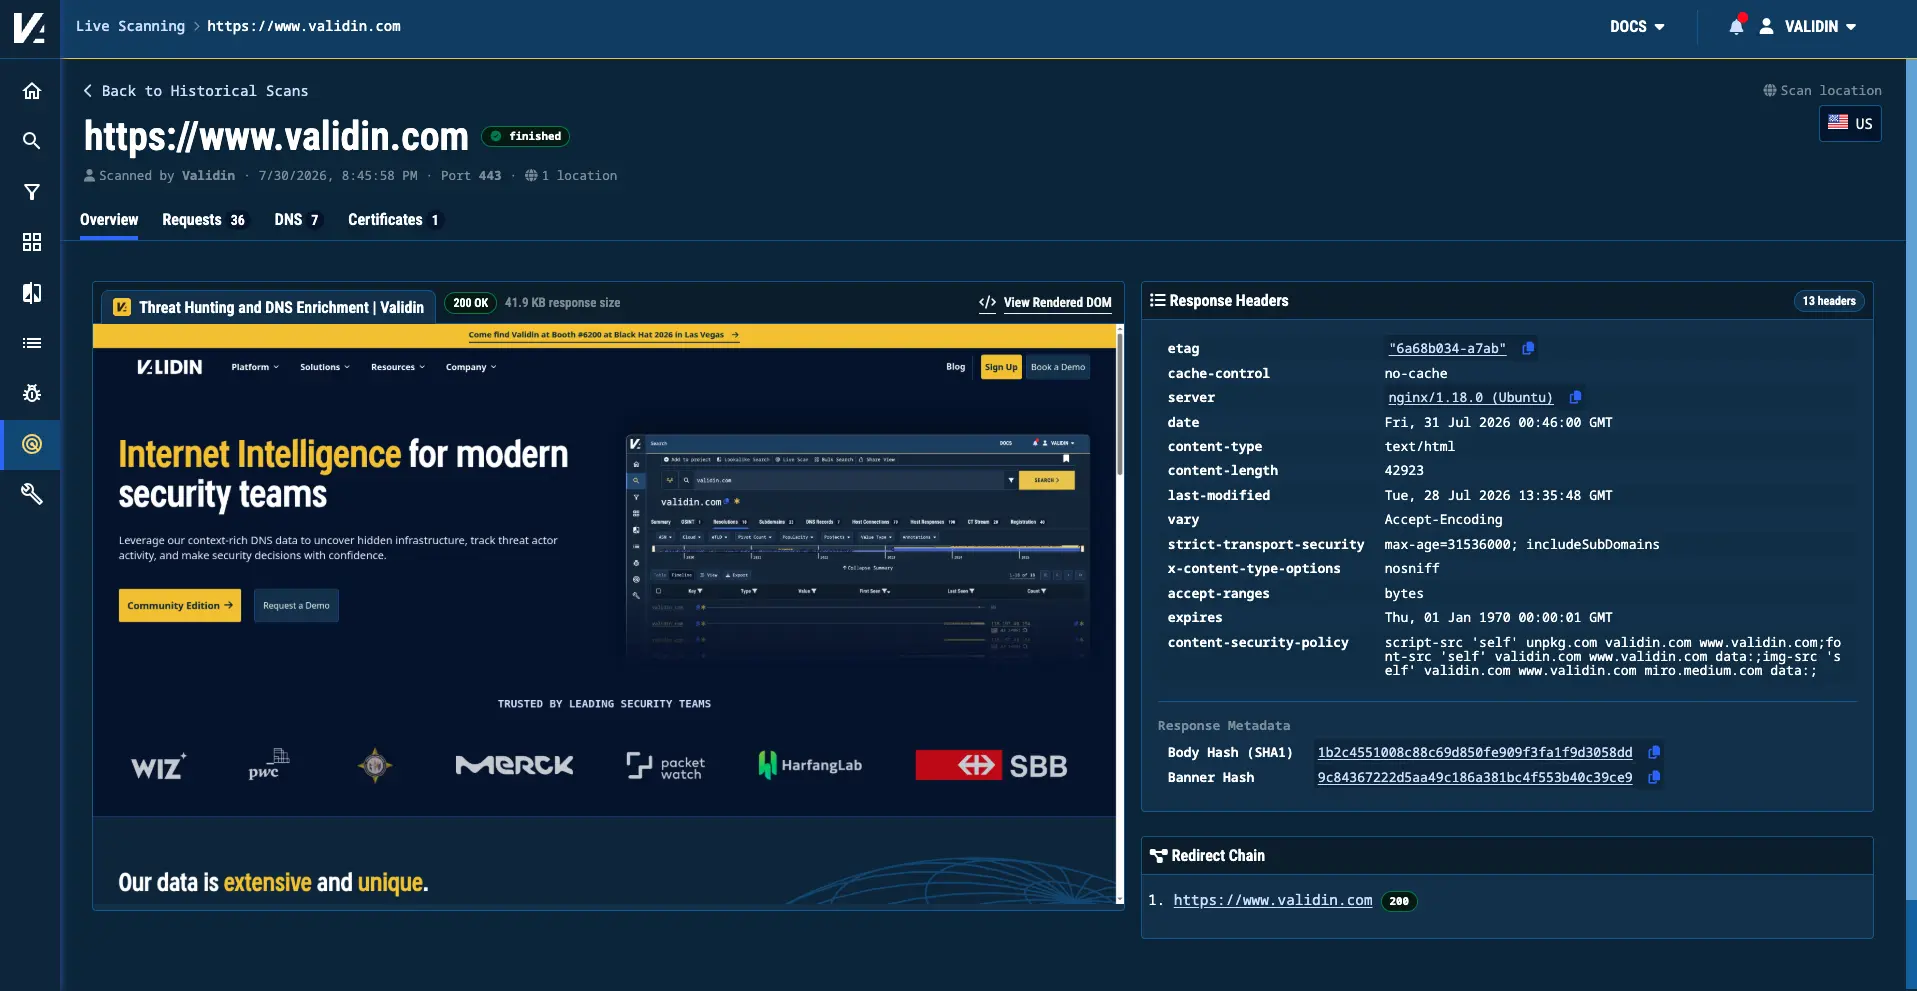This screenshot has height=991, width=1917.
Task: Click the back chevron beside Historical Scans
Action: tap(88, 91)
